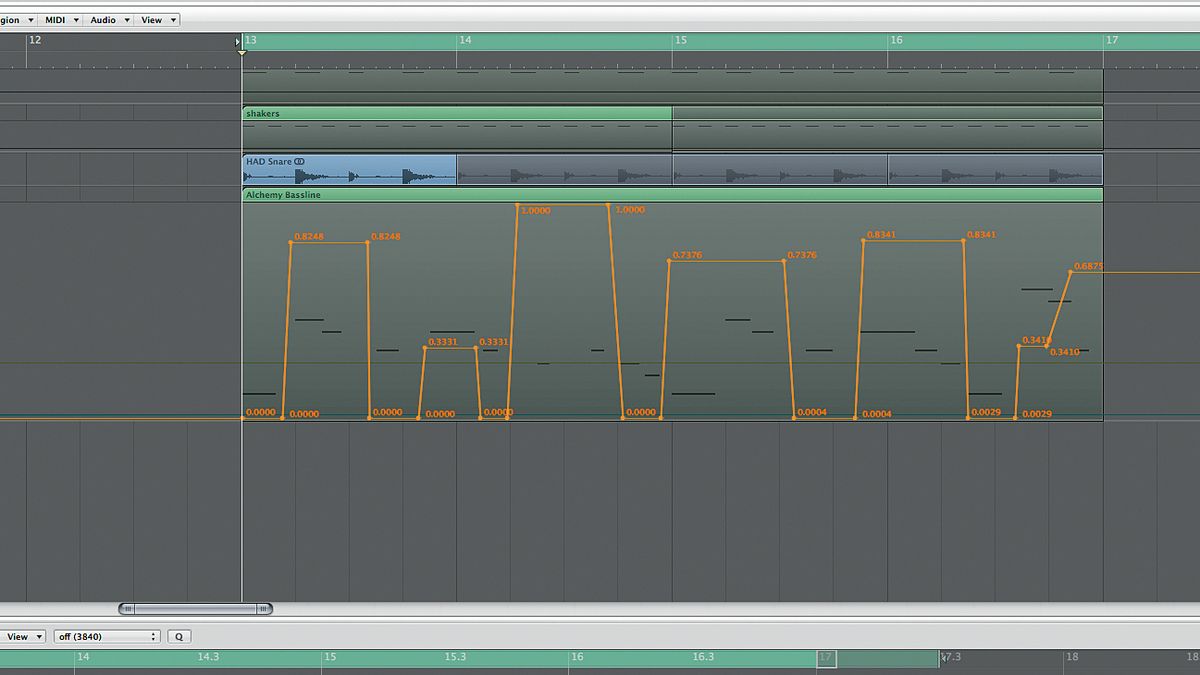This screenshot has width=1200, height=675.
Task: Click the automation point labeled 0.3331
Action: [x=424, y=348]
